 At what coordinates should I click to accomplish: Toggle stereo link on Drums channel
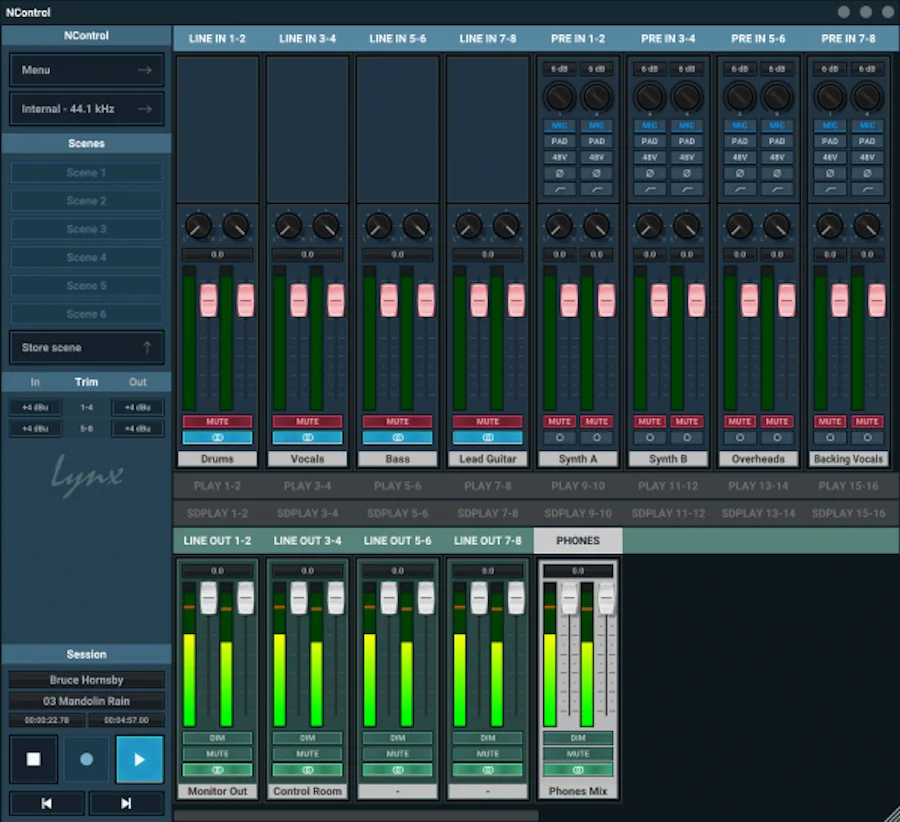pos(218,437)
